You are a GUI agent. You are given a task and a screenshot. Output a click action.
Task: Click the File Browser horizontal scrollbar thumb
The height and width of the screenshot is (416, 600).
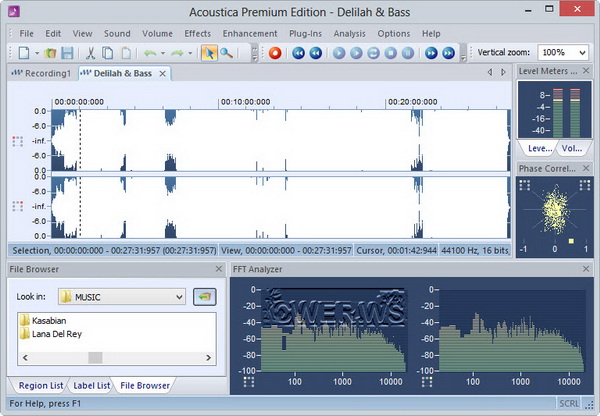pos(95,357)
